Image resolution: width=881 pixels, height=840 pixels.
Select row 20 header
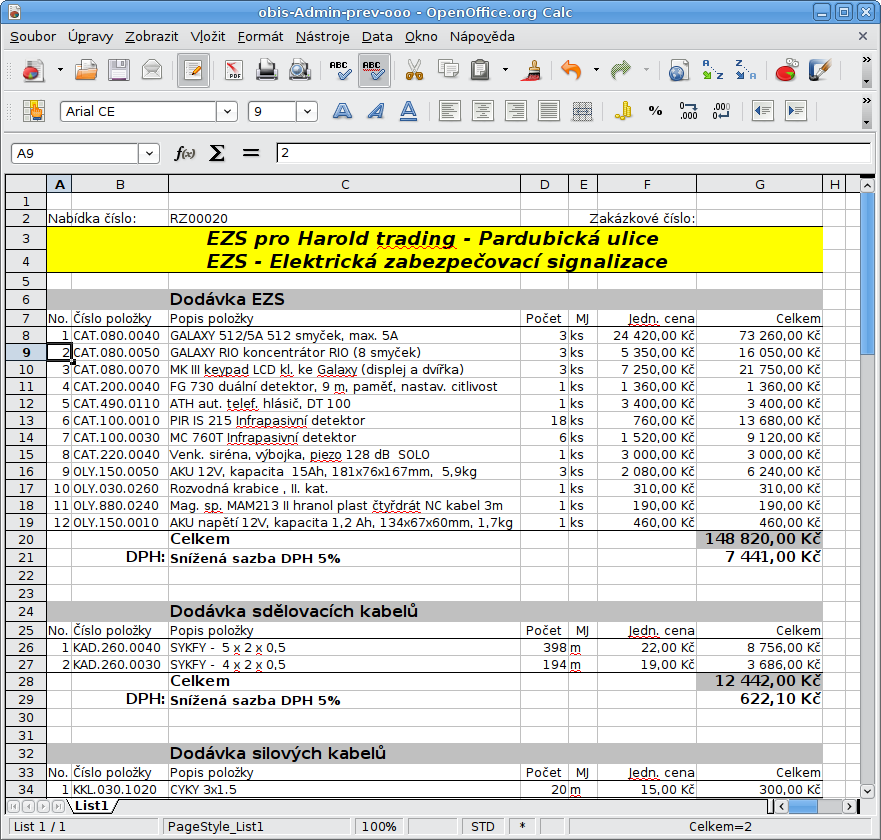pos(26,539)
